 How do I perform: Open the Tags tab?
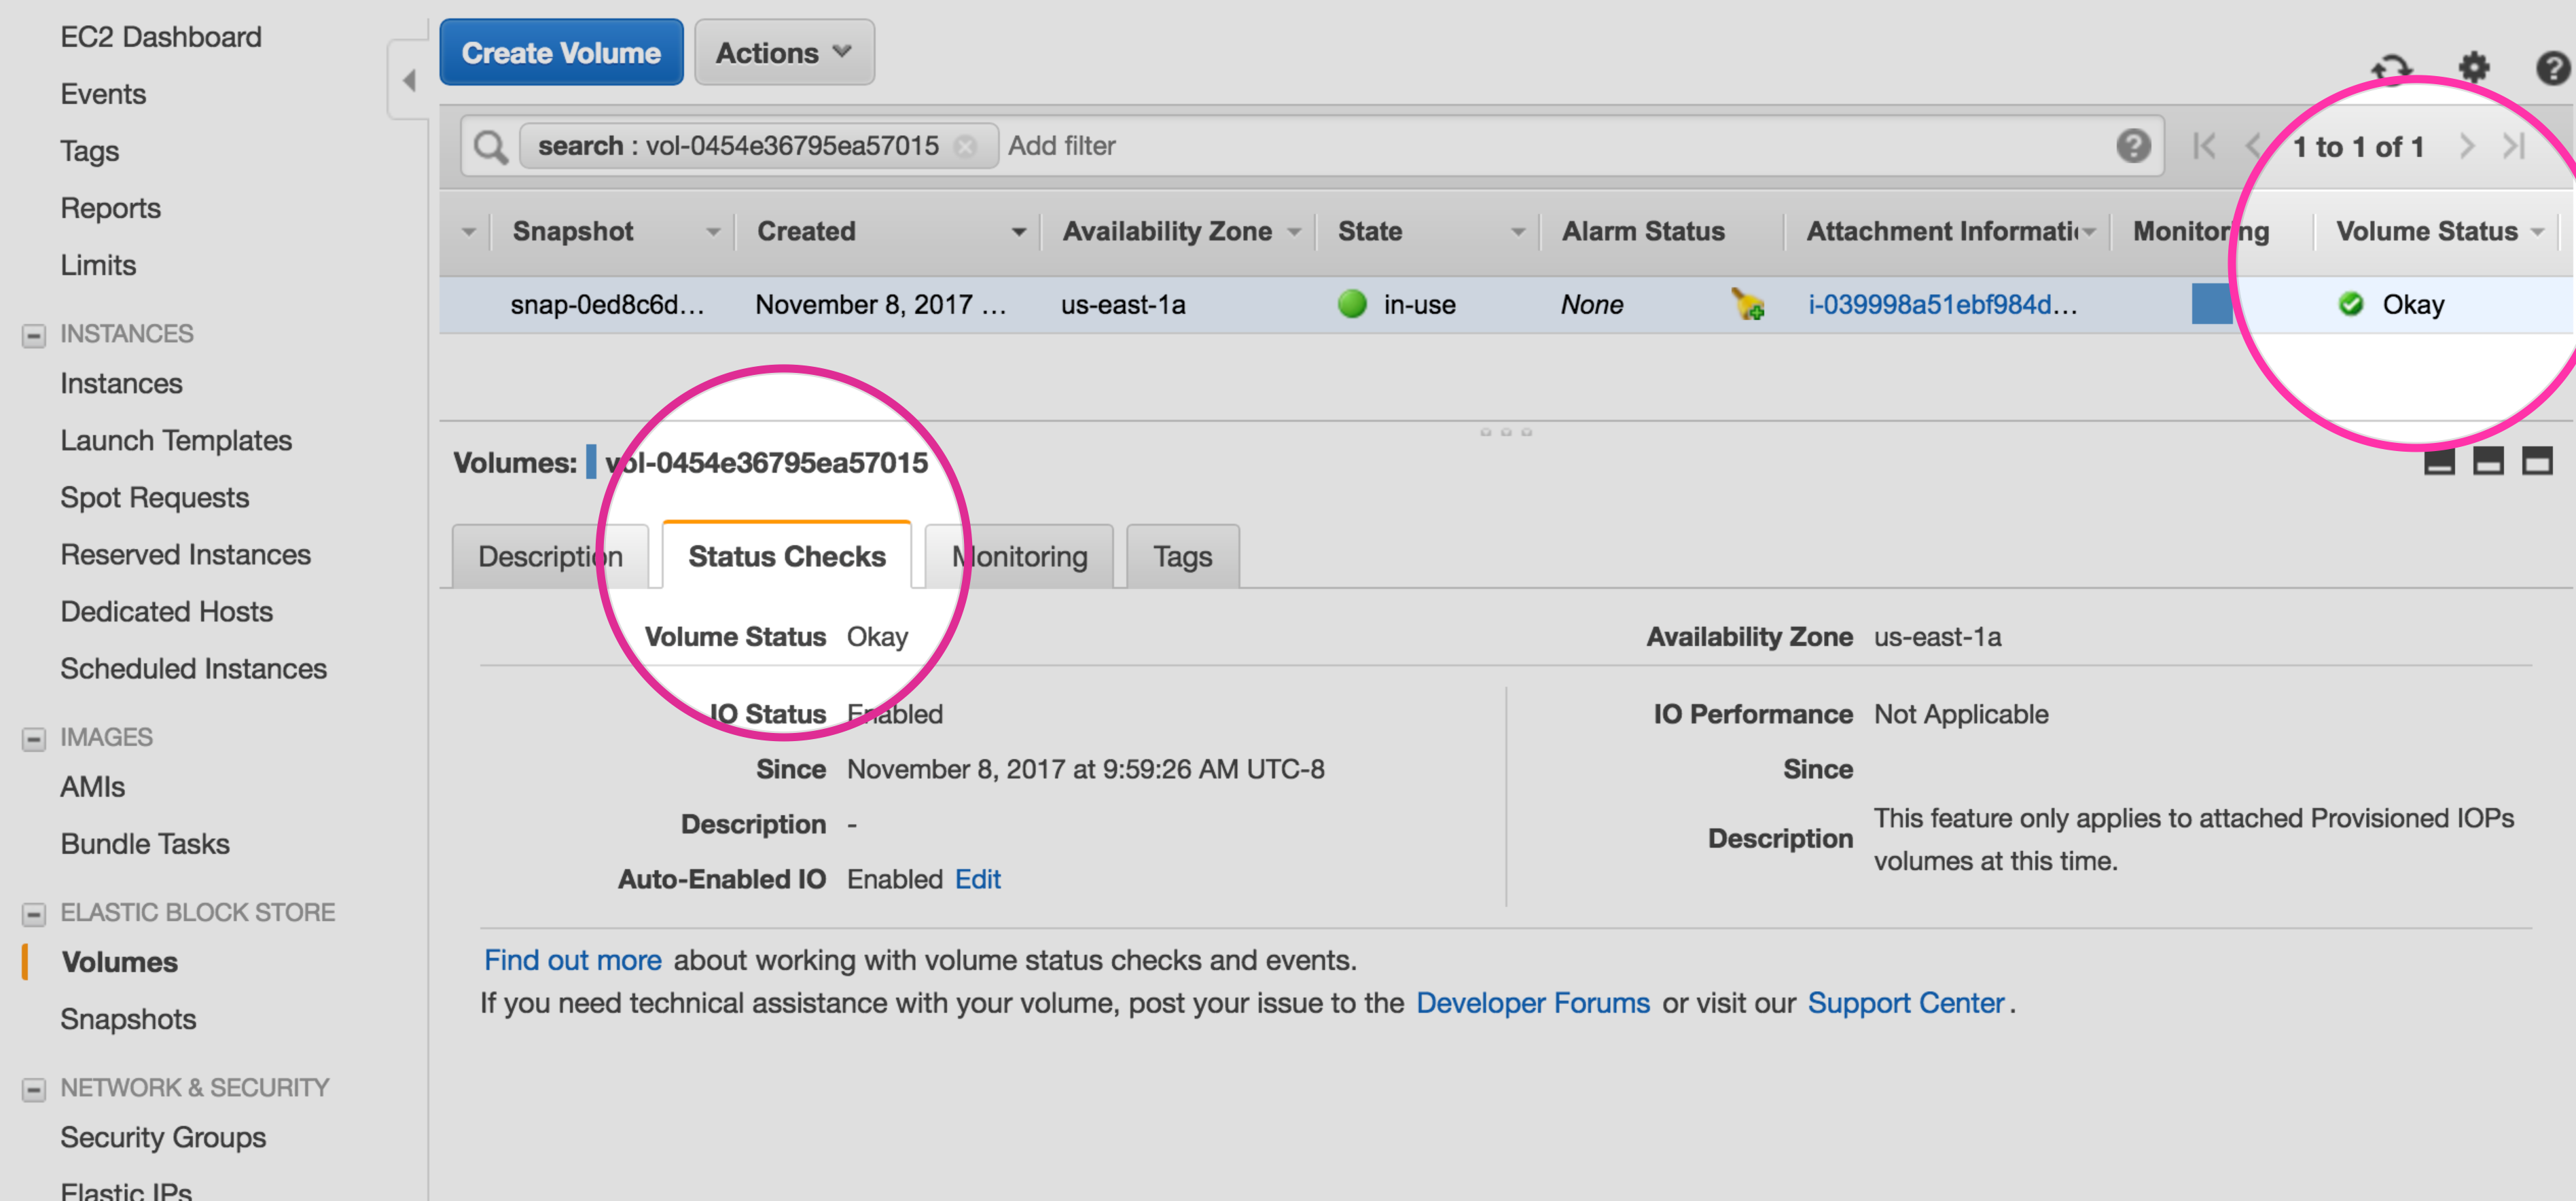(1182, 556)
